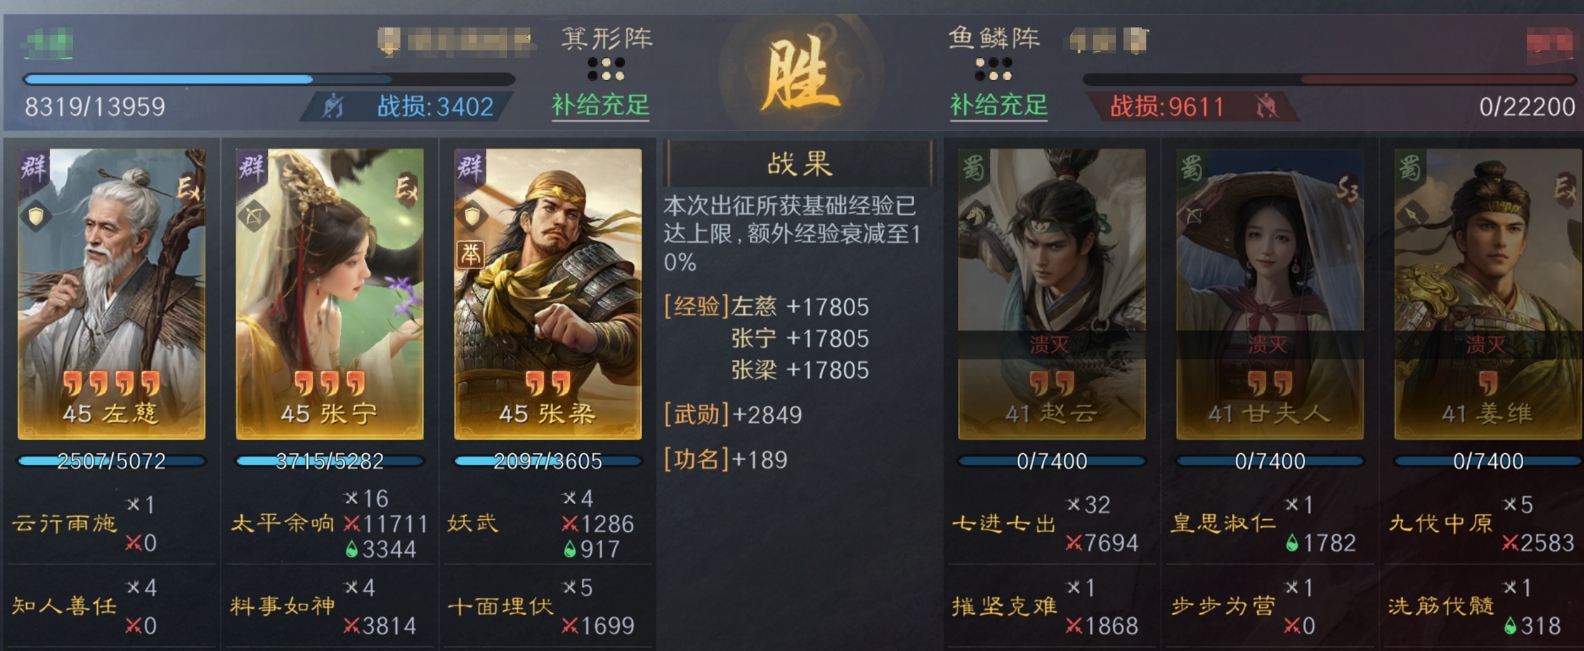Click the right 补给充足 supply status link
Viewport: 1584px width, 651px height.
[x=998, y=106]
